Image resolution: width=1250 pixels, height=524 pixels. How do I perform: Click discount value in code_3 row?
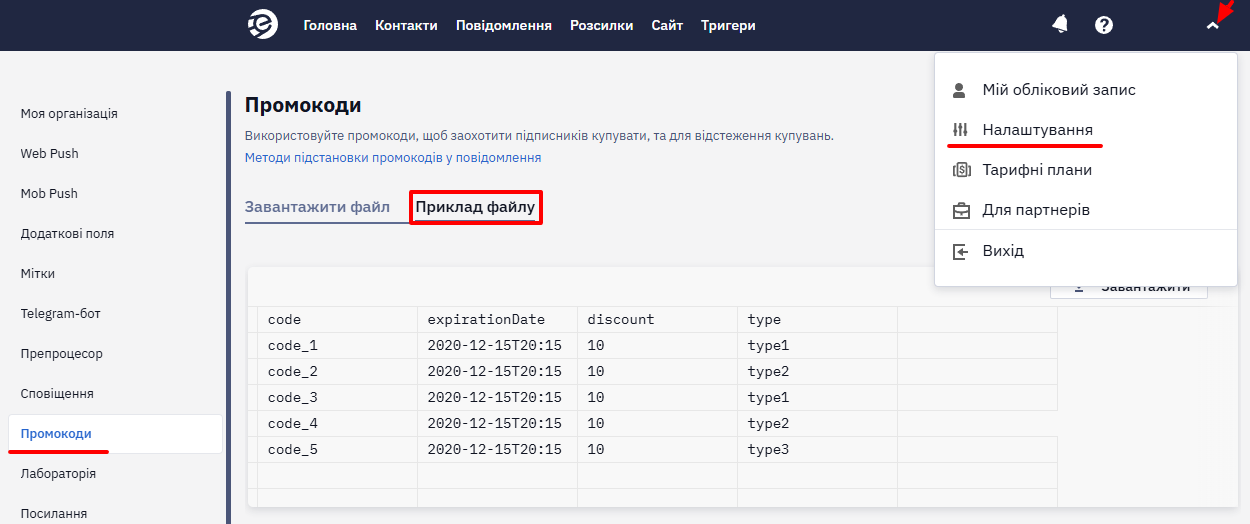coord(658,398)
